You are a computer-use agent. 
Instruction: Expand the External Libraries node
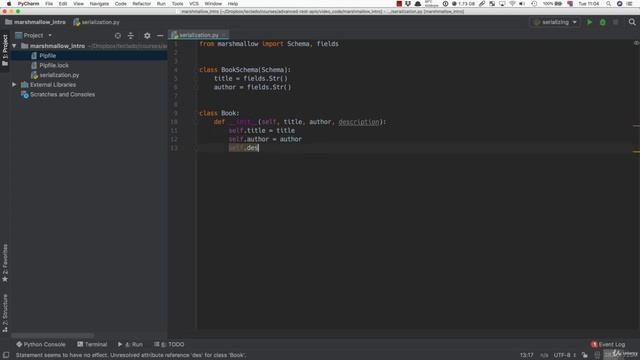click(x=14, y=84)
